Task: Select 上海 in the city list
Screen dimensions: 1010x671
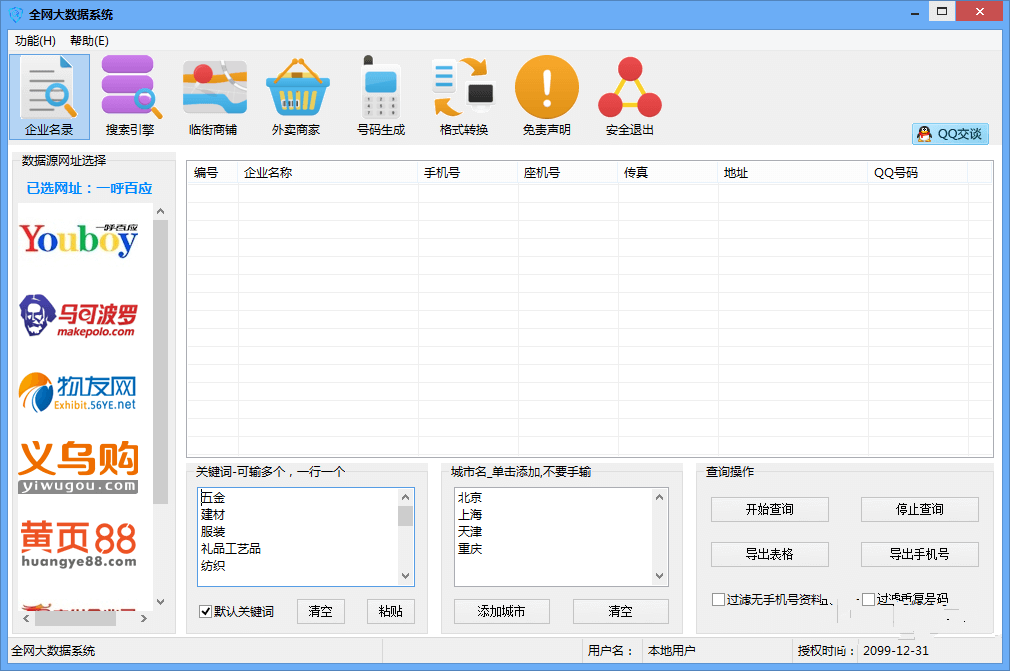Action: tap(470, 515)
